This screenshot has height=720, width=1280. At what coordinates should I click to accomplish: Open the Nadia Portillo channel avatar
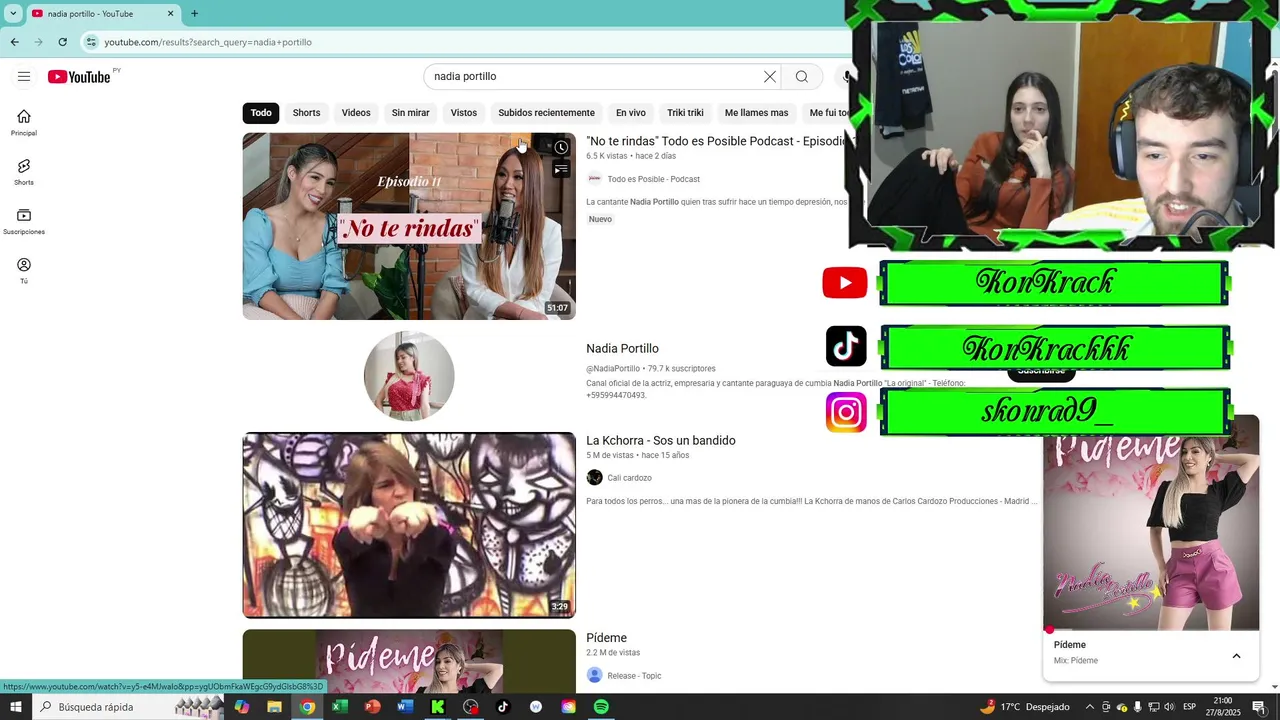tap(409, 376)
